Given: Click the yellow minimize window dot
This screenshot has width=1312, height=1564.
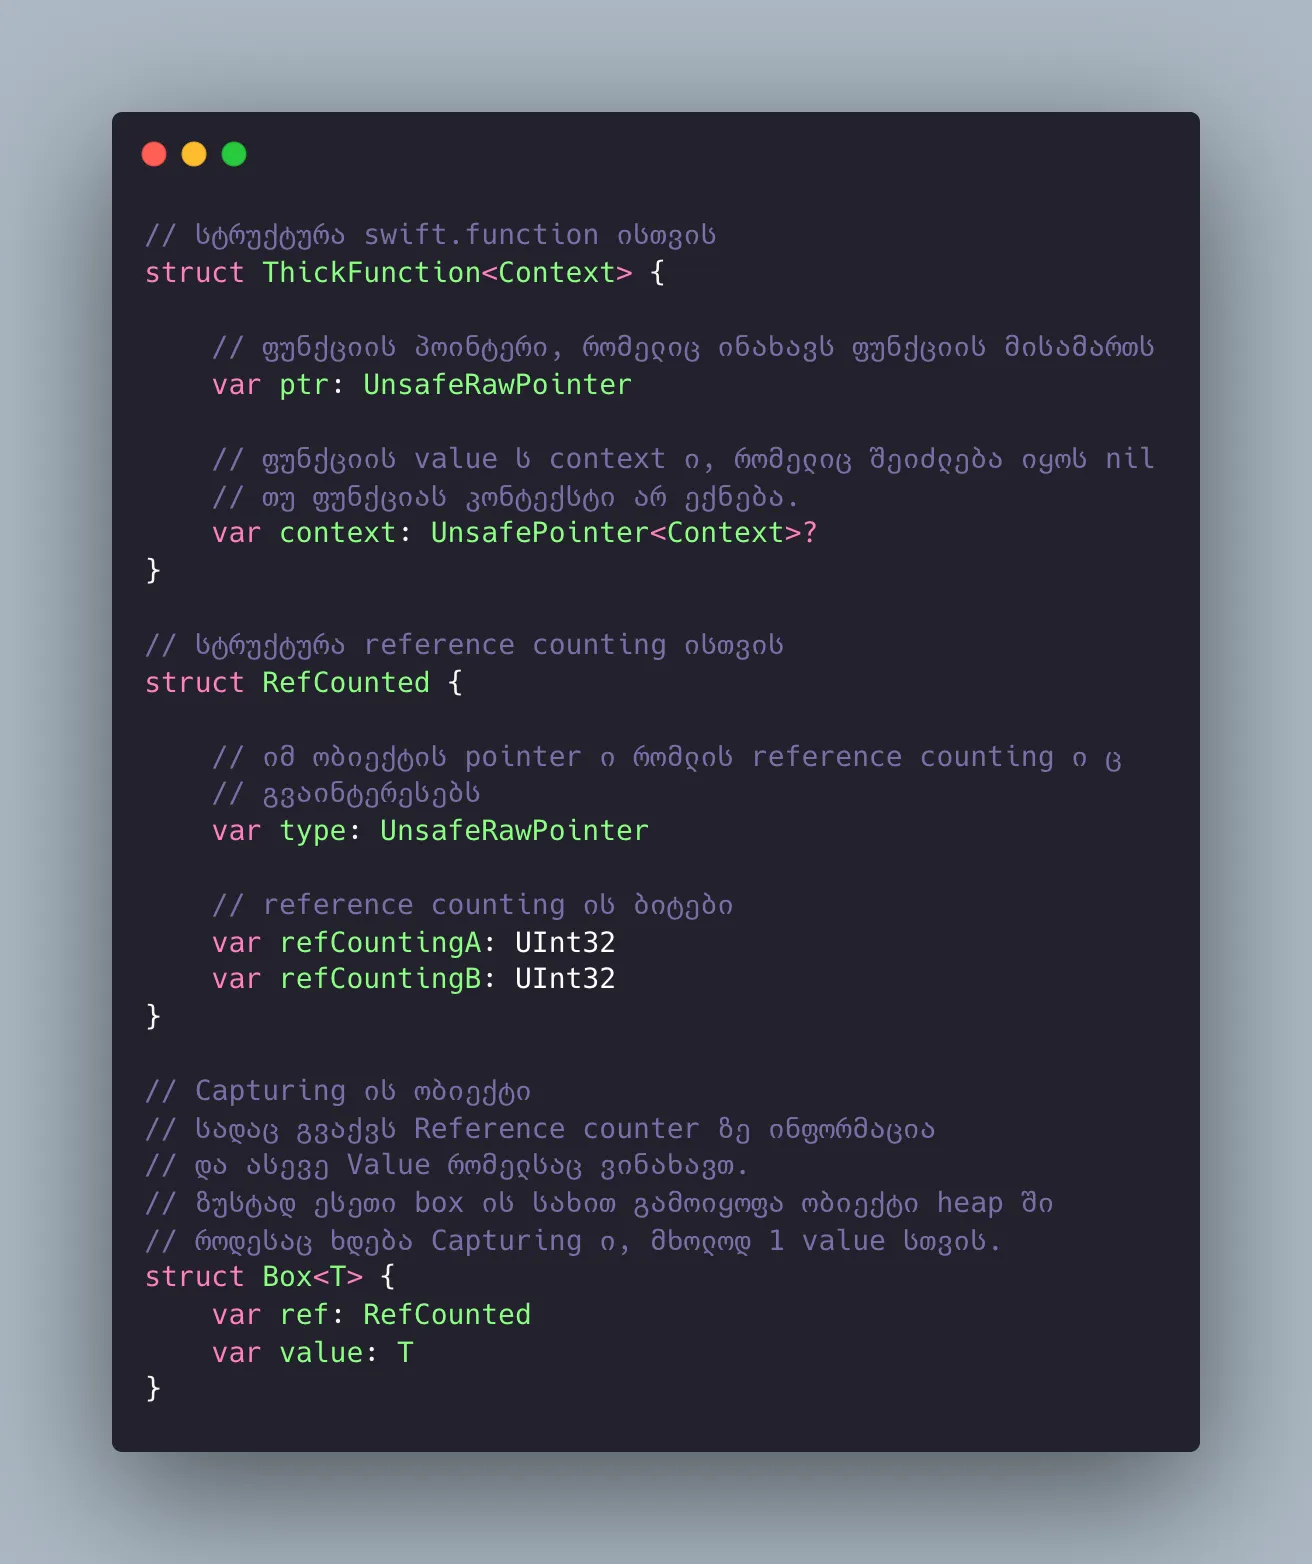Looking at the screenshot, I should point(194,154).
